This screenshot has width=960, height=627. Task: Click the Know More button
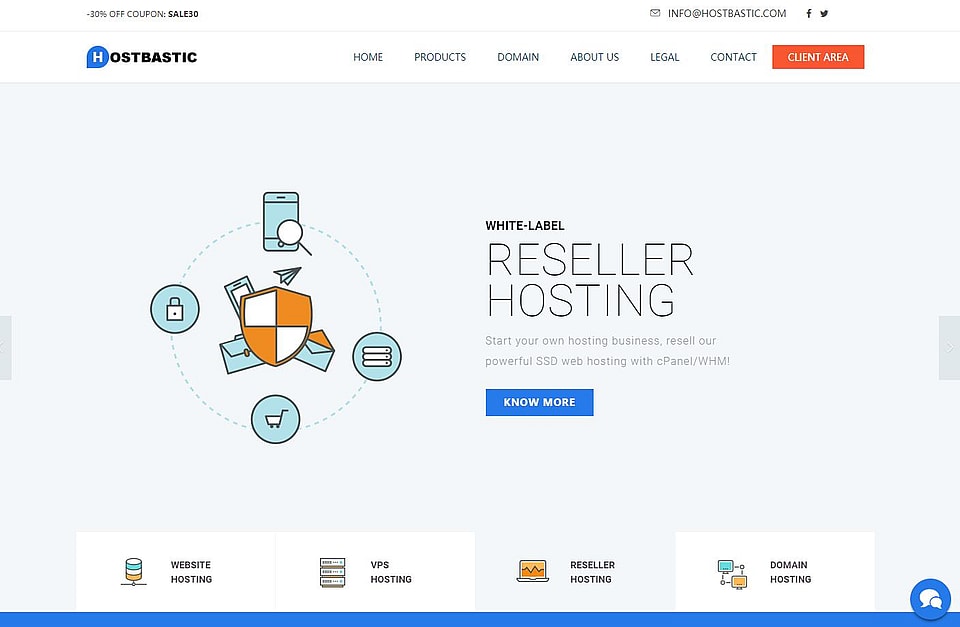pos(539,402)
